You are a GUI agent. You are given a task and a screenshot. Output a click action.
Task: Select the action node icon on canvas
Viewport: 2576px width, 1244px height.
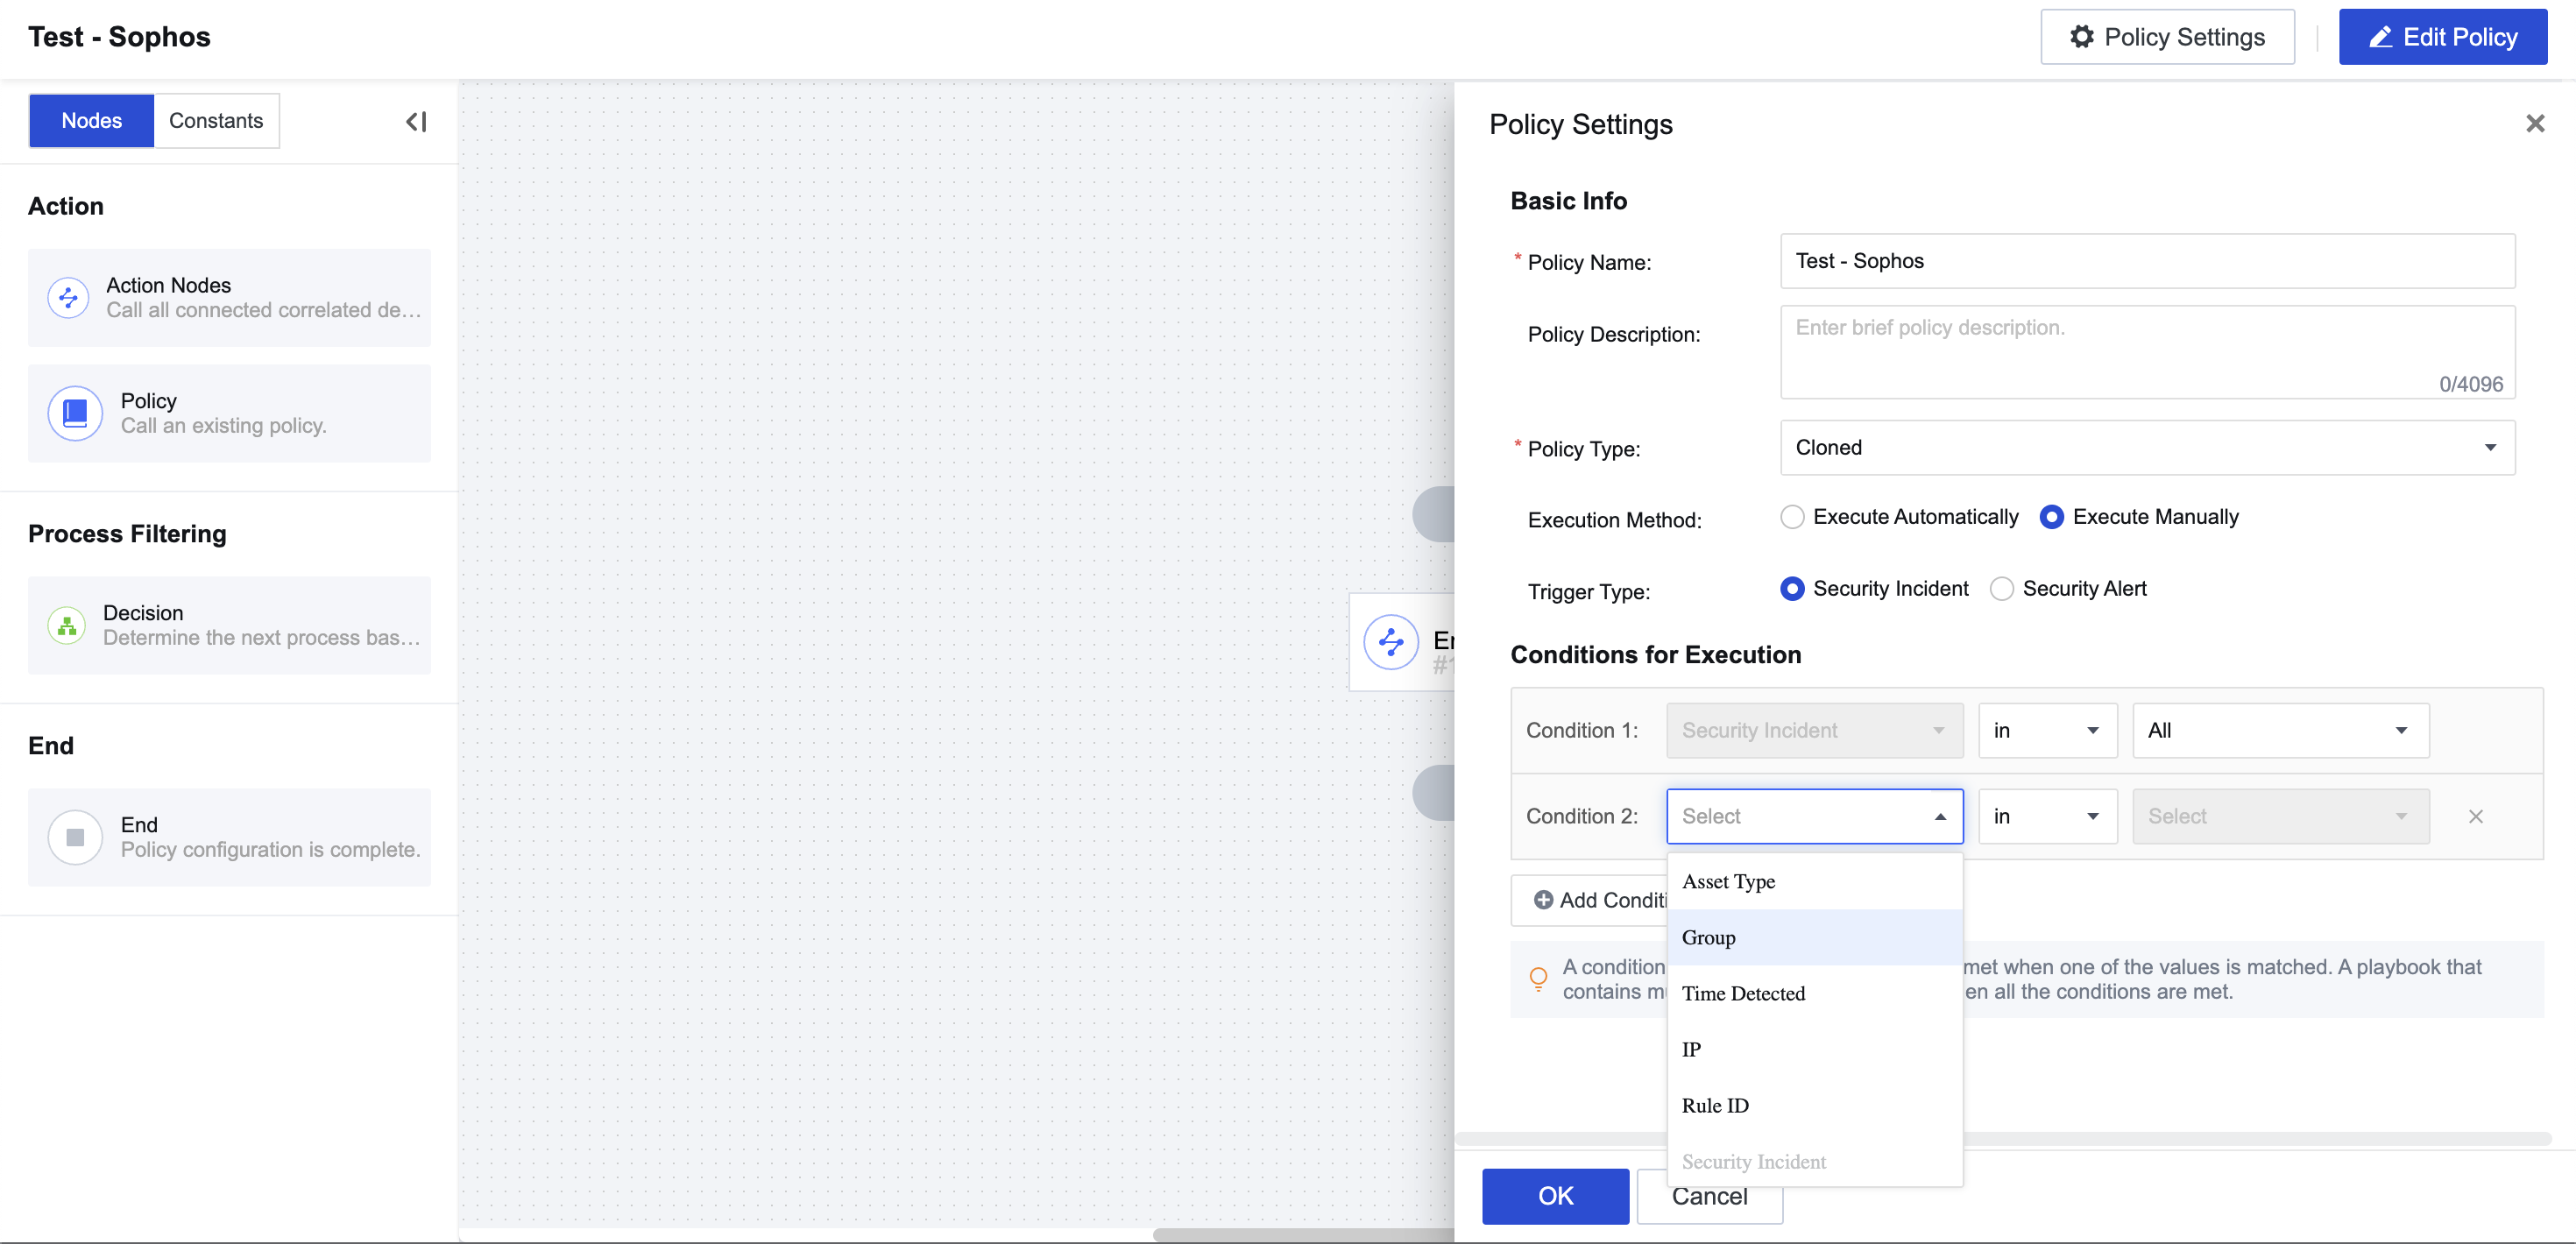pos(1391,642)
